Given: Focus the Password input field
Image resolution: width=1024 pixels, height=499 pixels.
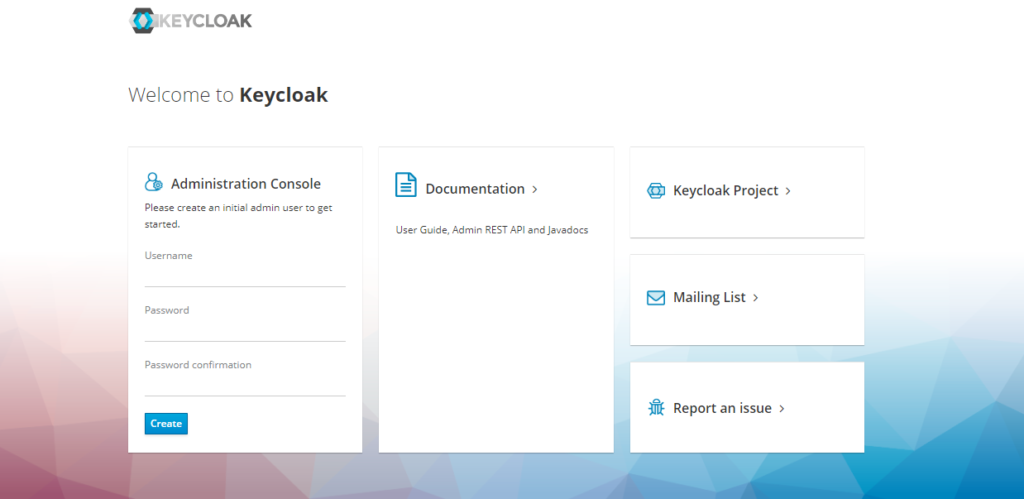Looking at the screenshot, I should tap(245, 331).
